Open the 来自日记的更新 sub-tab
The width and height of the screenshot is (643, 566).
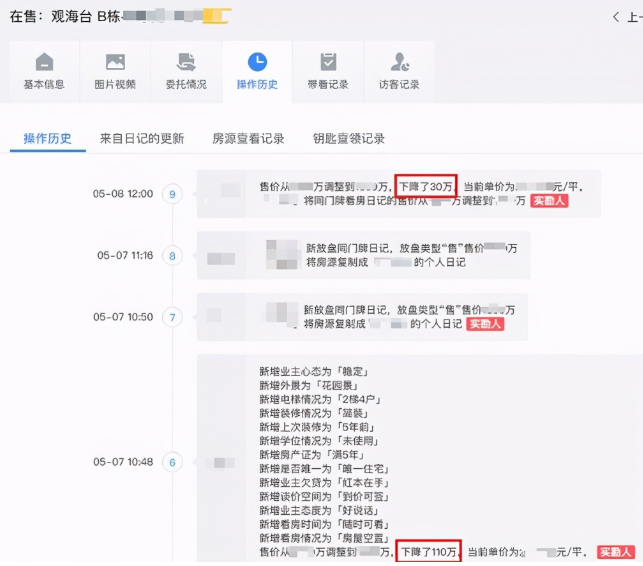tap(142, 138)
